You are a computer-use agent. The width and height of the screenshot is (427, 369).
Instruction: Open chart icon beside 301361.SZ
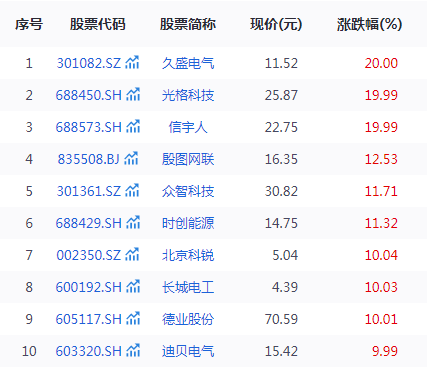point(132,190)
